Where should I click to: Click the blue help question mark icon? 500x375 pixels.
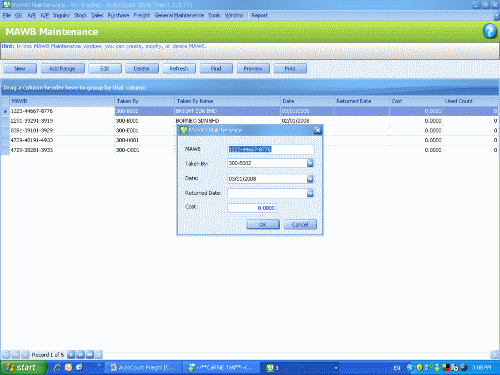pyautogui.click(x=489, y=32)
